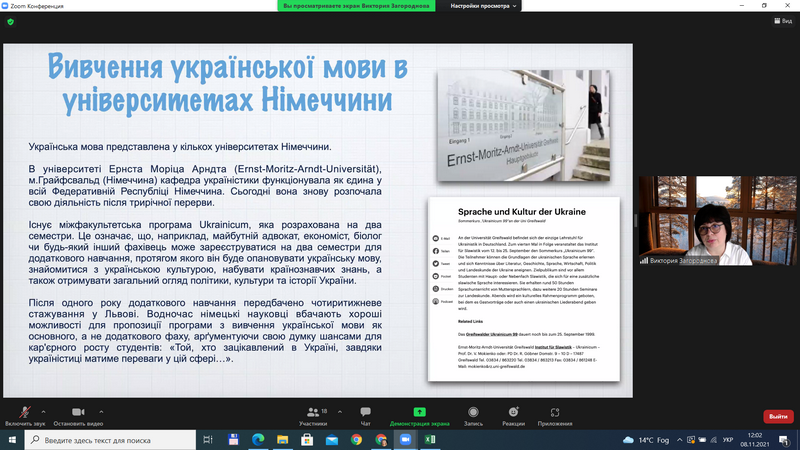Click the Ernst-Moritz-Arndt university photo on slide
The image size is (800, 450).
click(523, 126)
